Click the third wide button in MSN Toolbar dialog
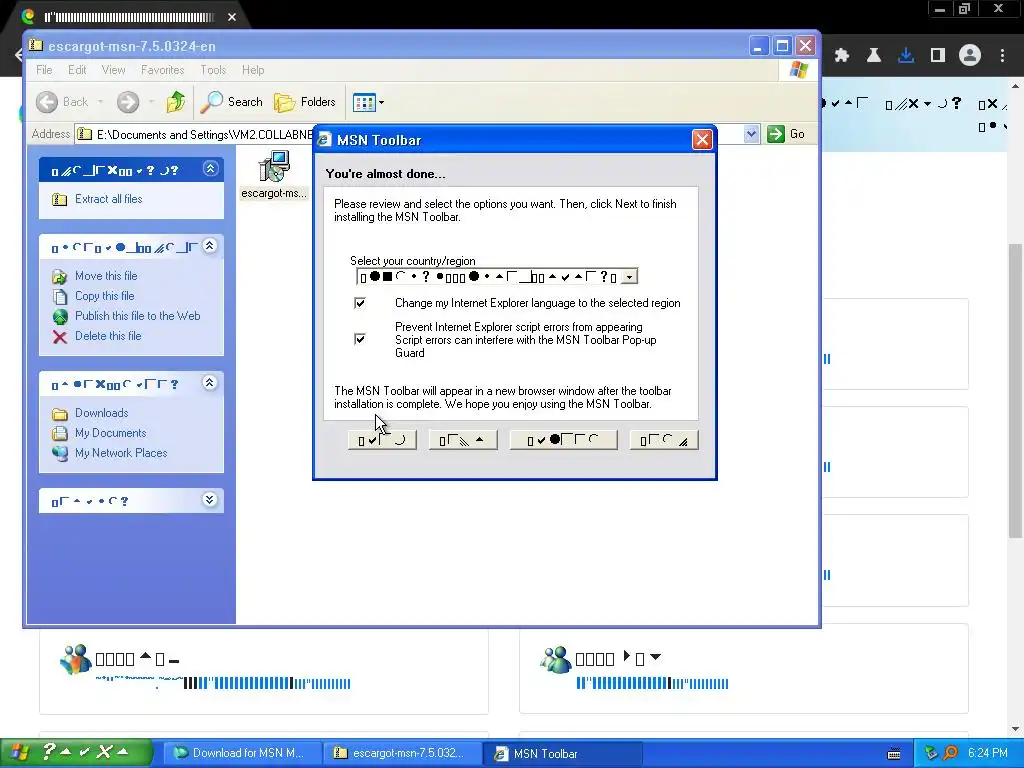Screen dimensions: 1024x768 (x=563, y=440)
